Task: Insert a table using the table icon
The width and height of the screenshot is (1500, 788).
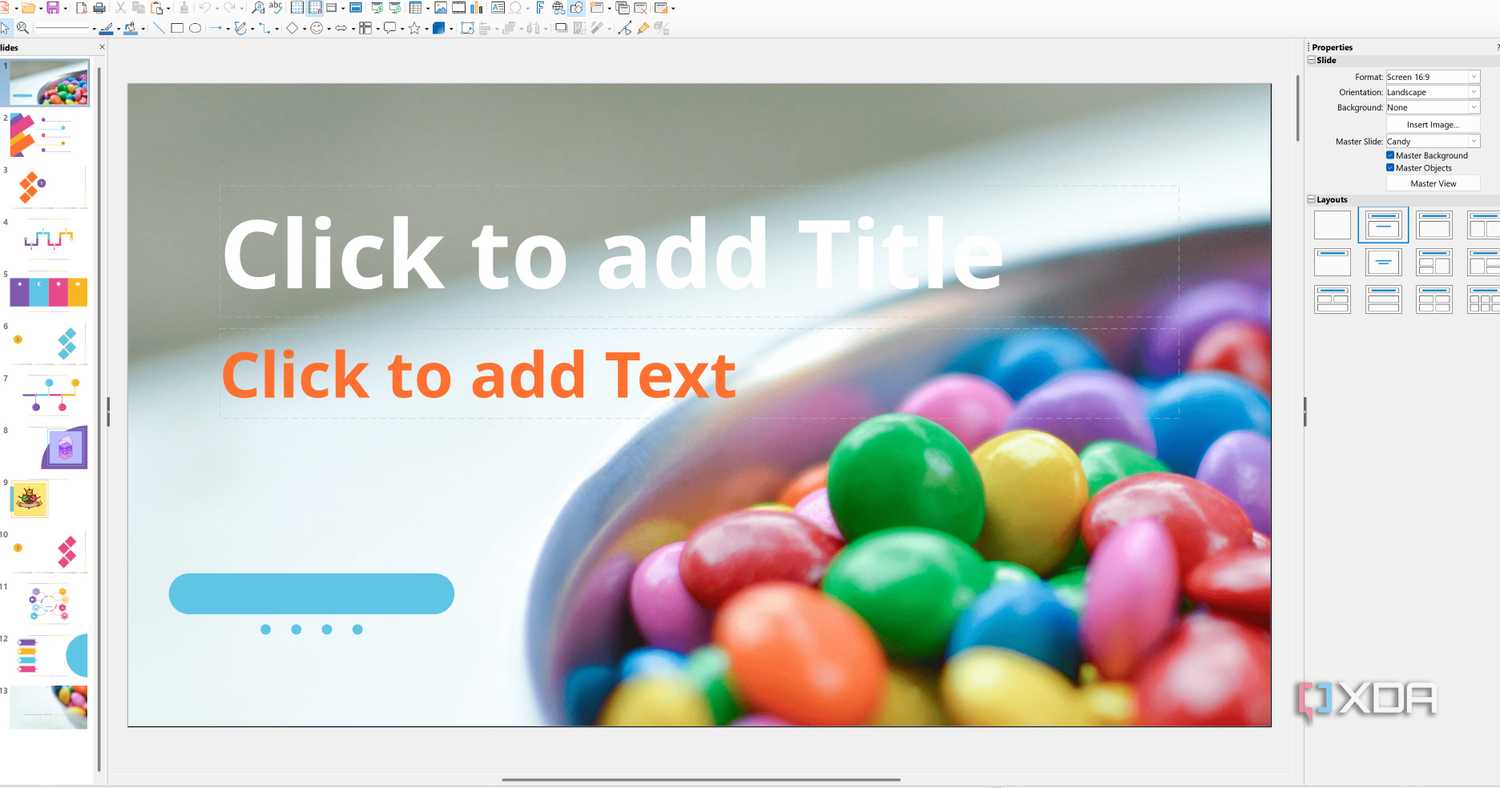Action: (x=415, y=8)
